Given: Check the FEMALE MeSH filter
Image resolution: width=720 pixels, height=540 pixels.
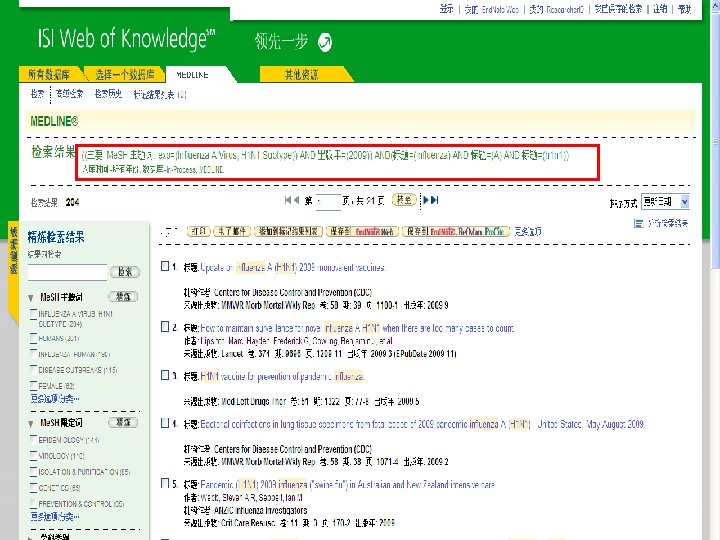Looking at the screenshot, I should click(33, 385).
